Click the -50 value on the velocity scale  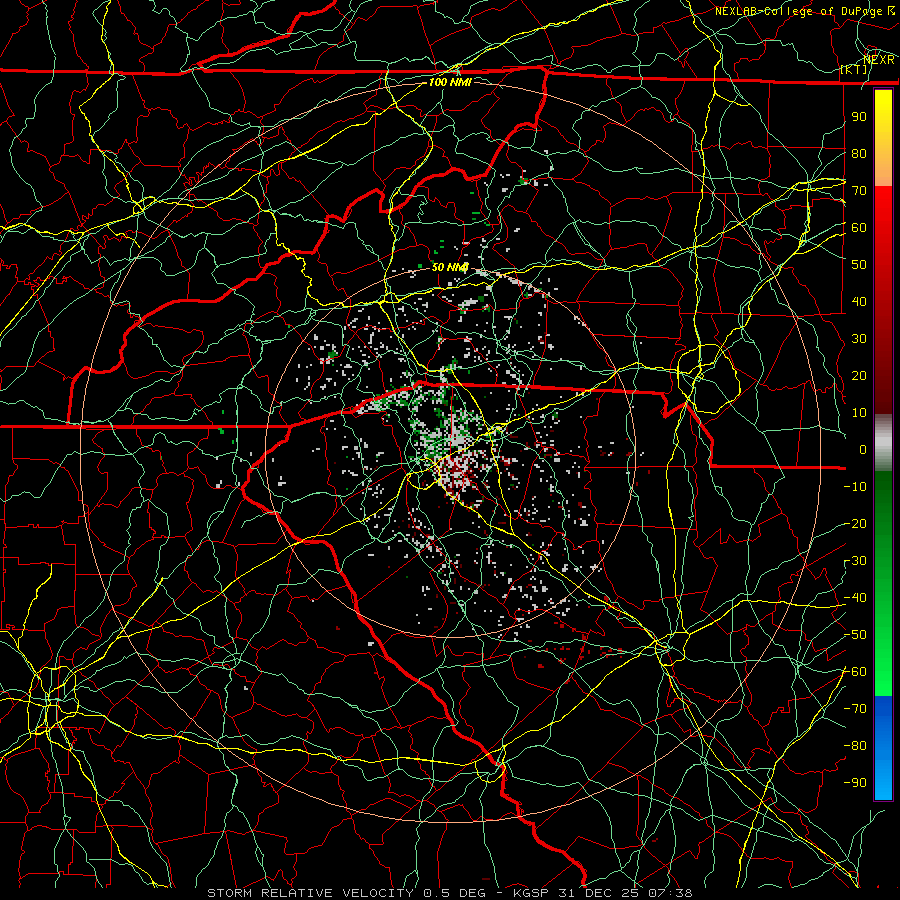855,635
